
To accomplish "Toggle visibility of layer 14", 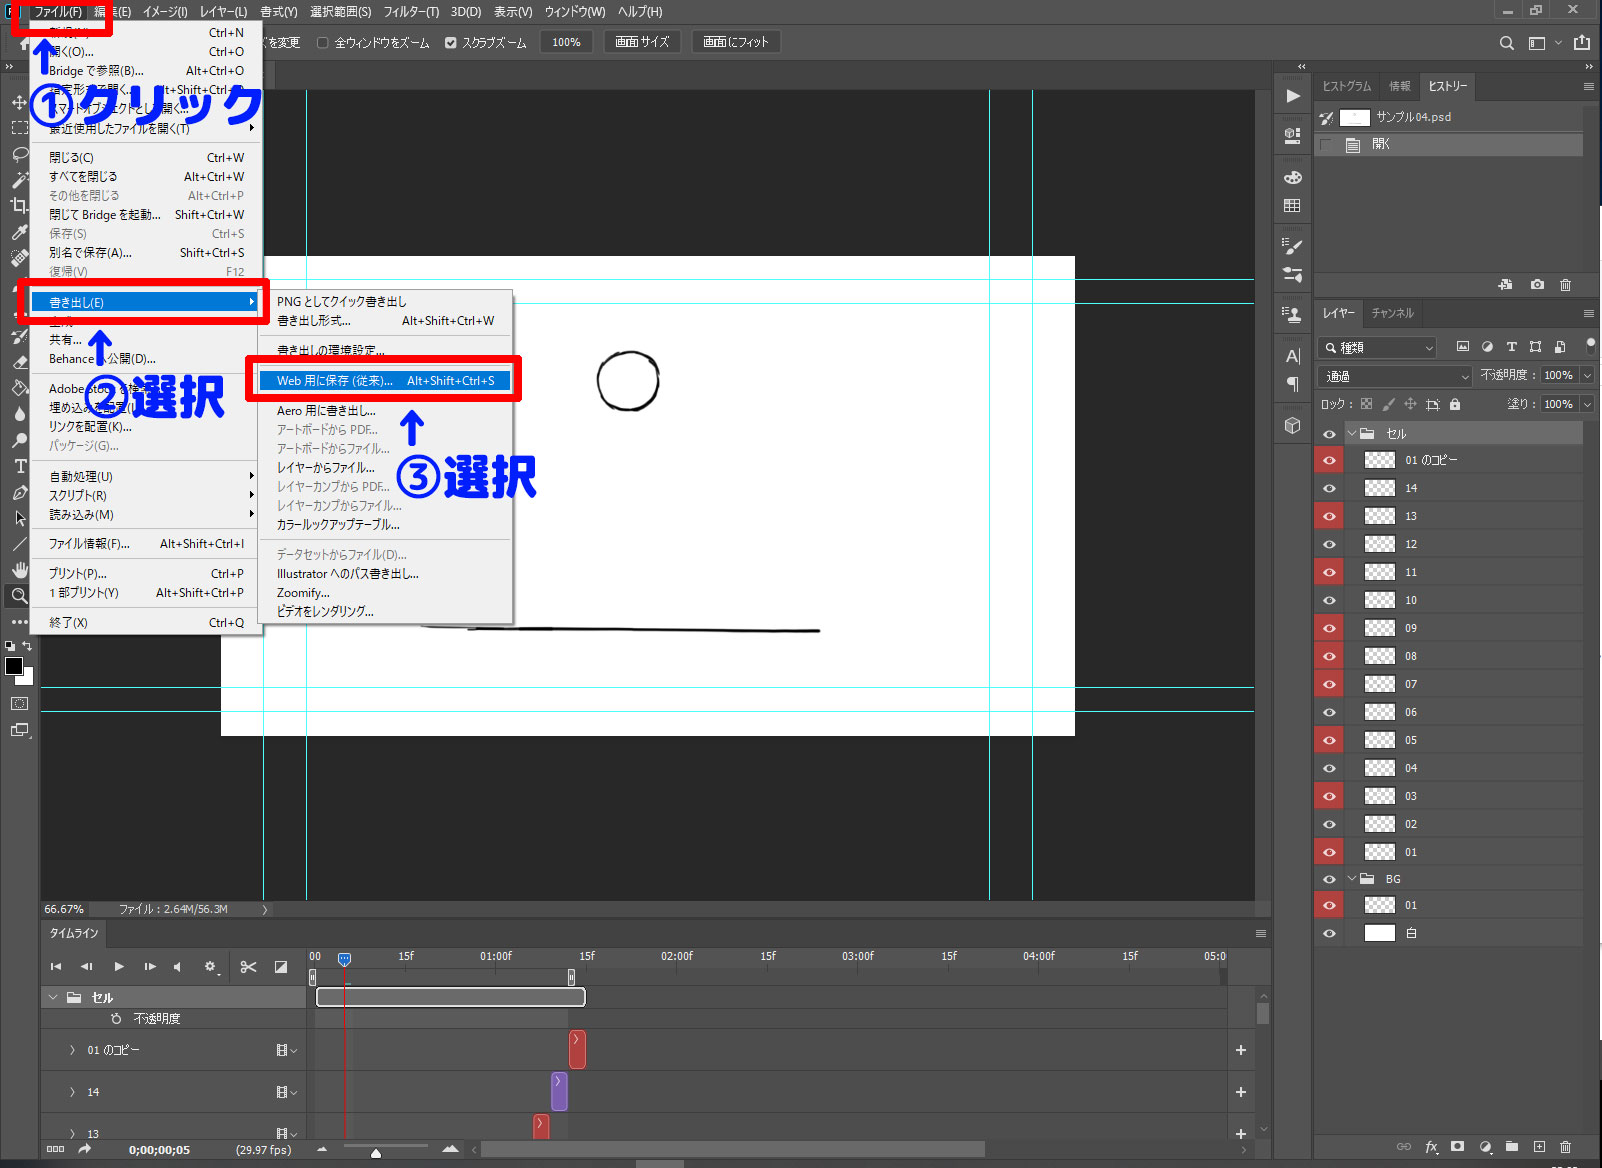I will point(1329,488).
